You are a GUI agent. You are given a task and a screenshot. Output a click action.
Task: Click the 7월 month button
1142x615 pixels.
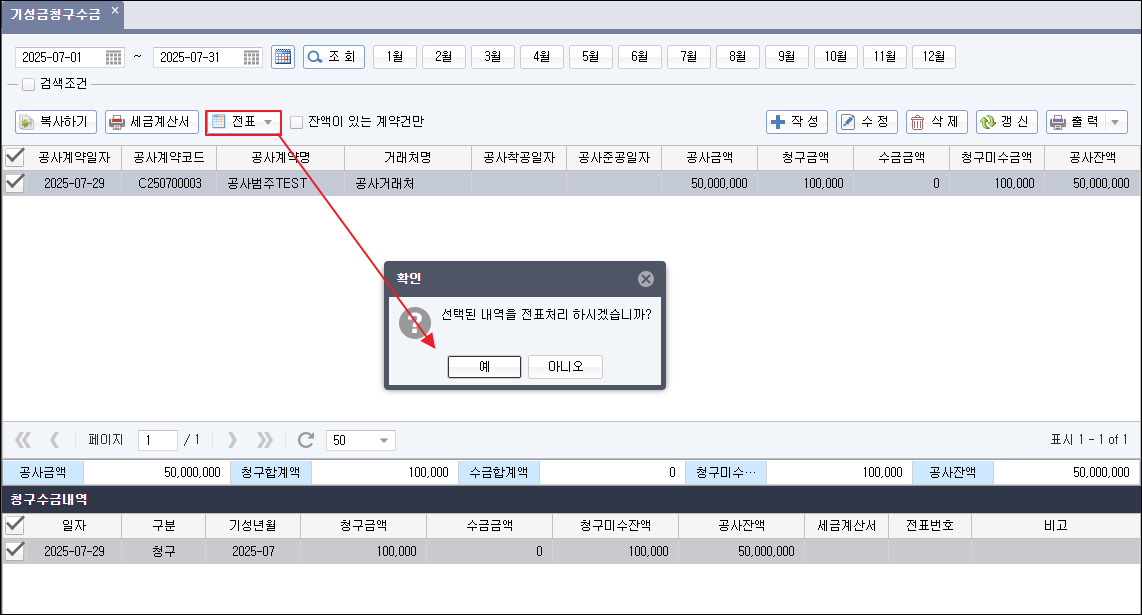(x=688, y=56)
